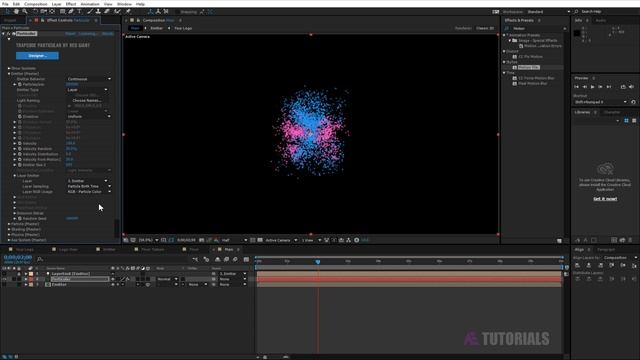The image size is (640, 360).
Task: Switch to the Audio panel tab
Action: coord(600,20)
